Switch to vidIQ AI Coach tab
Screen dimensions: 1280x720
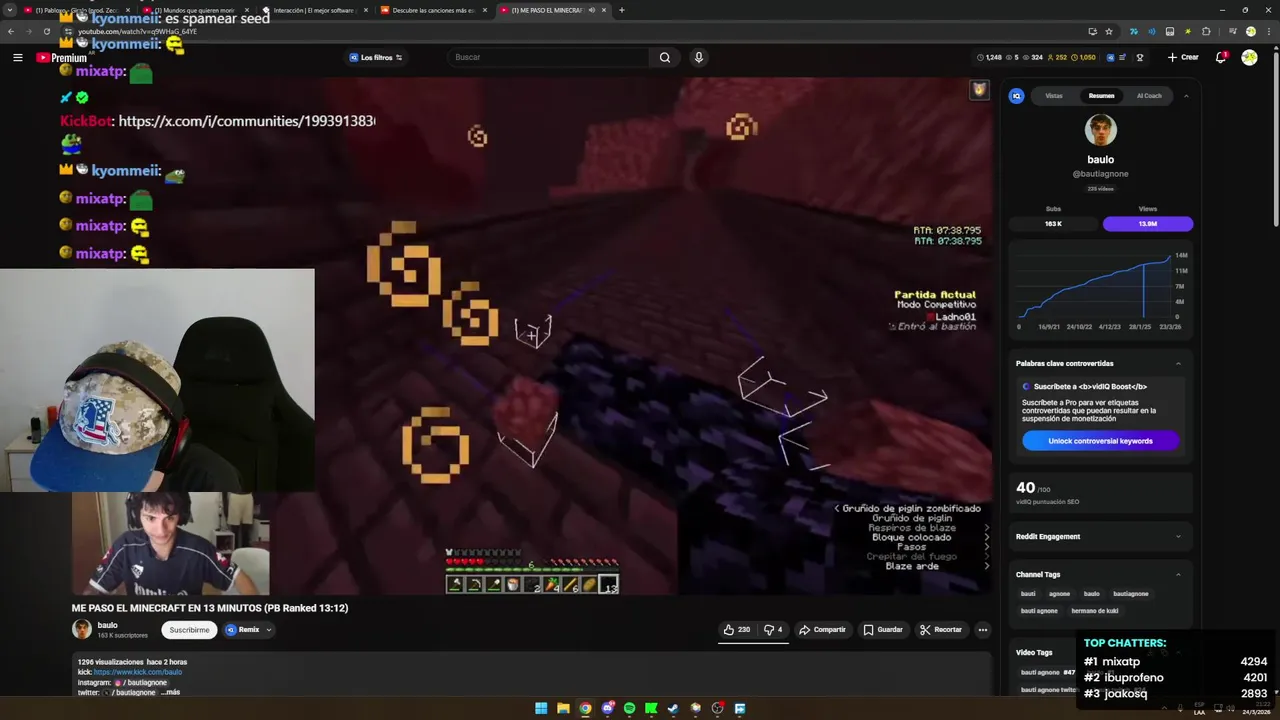[x=1149, y=96]
